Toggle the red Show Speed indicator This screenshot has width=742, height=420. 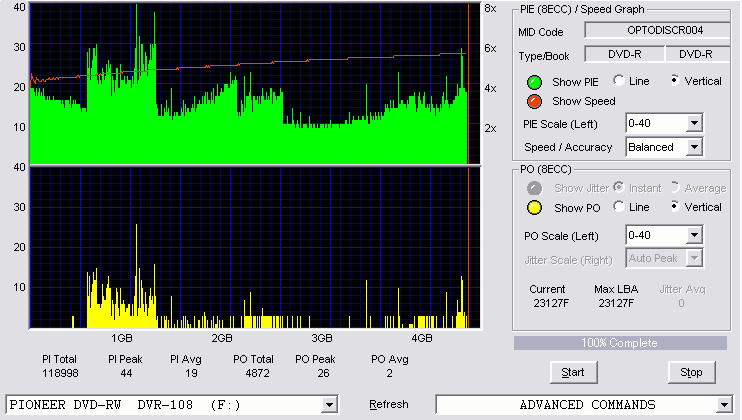pos(534,101)
